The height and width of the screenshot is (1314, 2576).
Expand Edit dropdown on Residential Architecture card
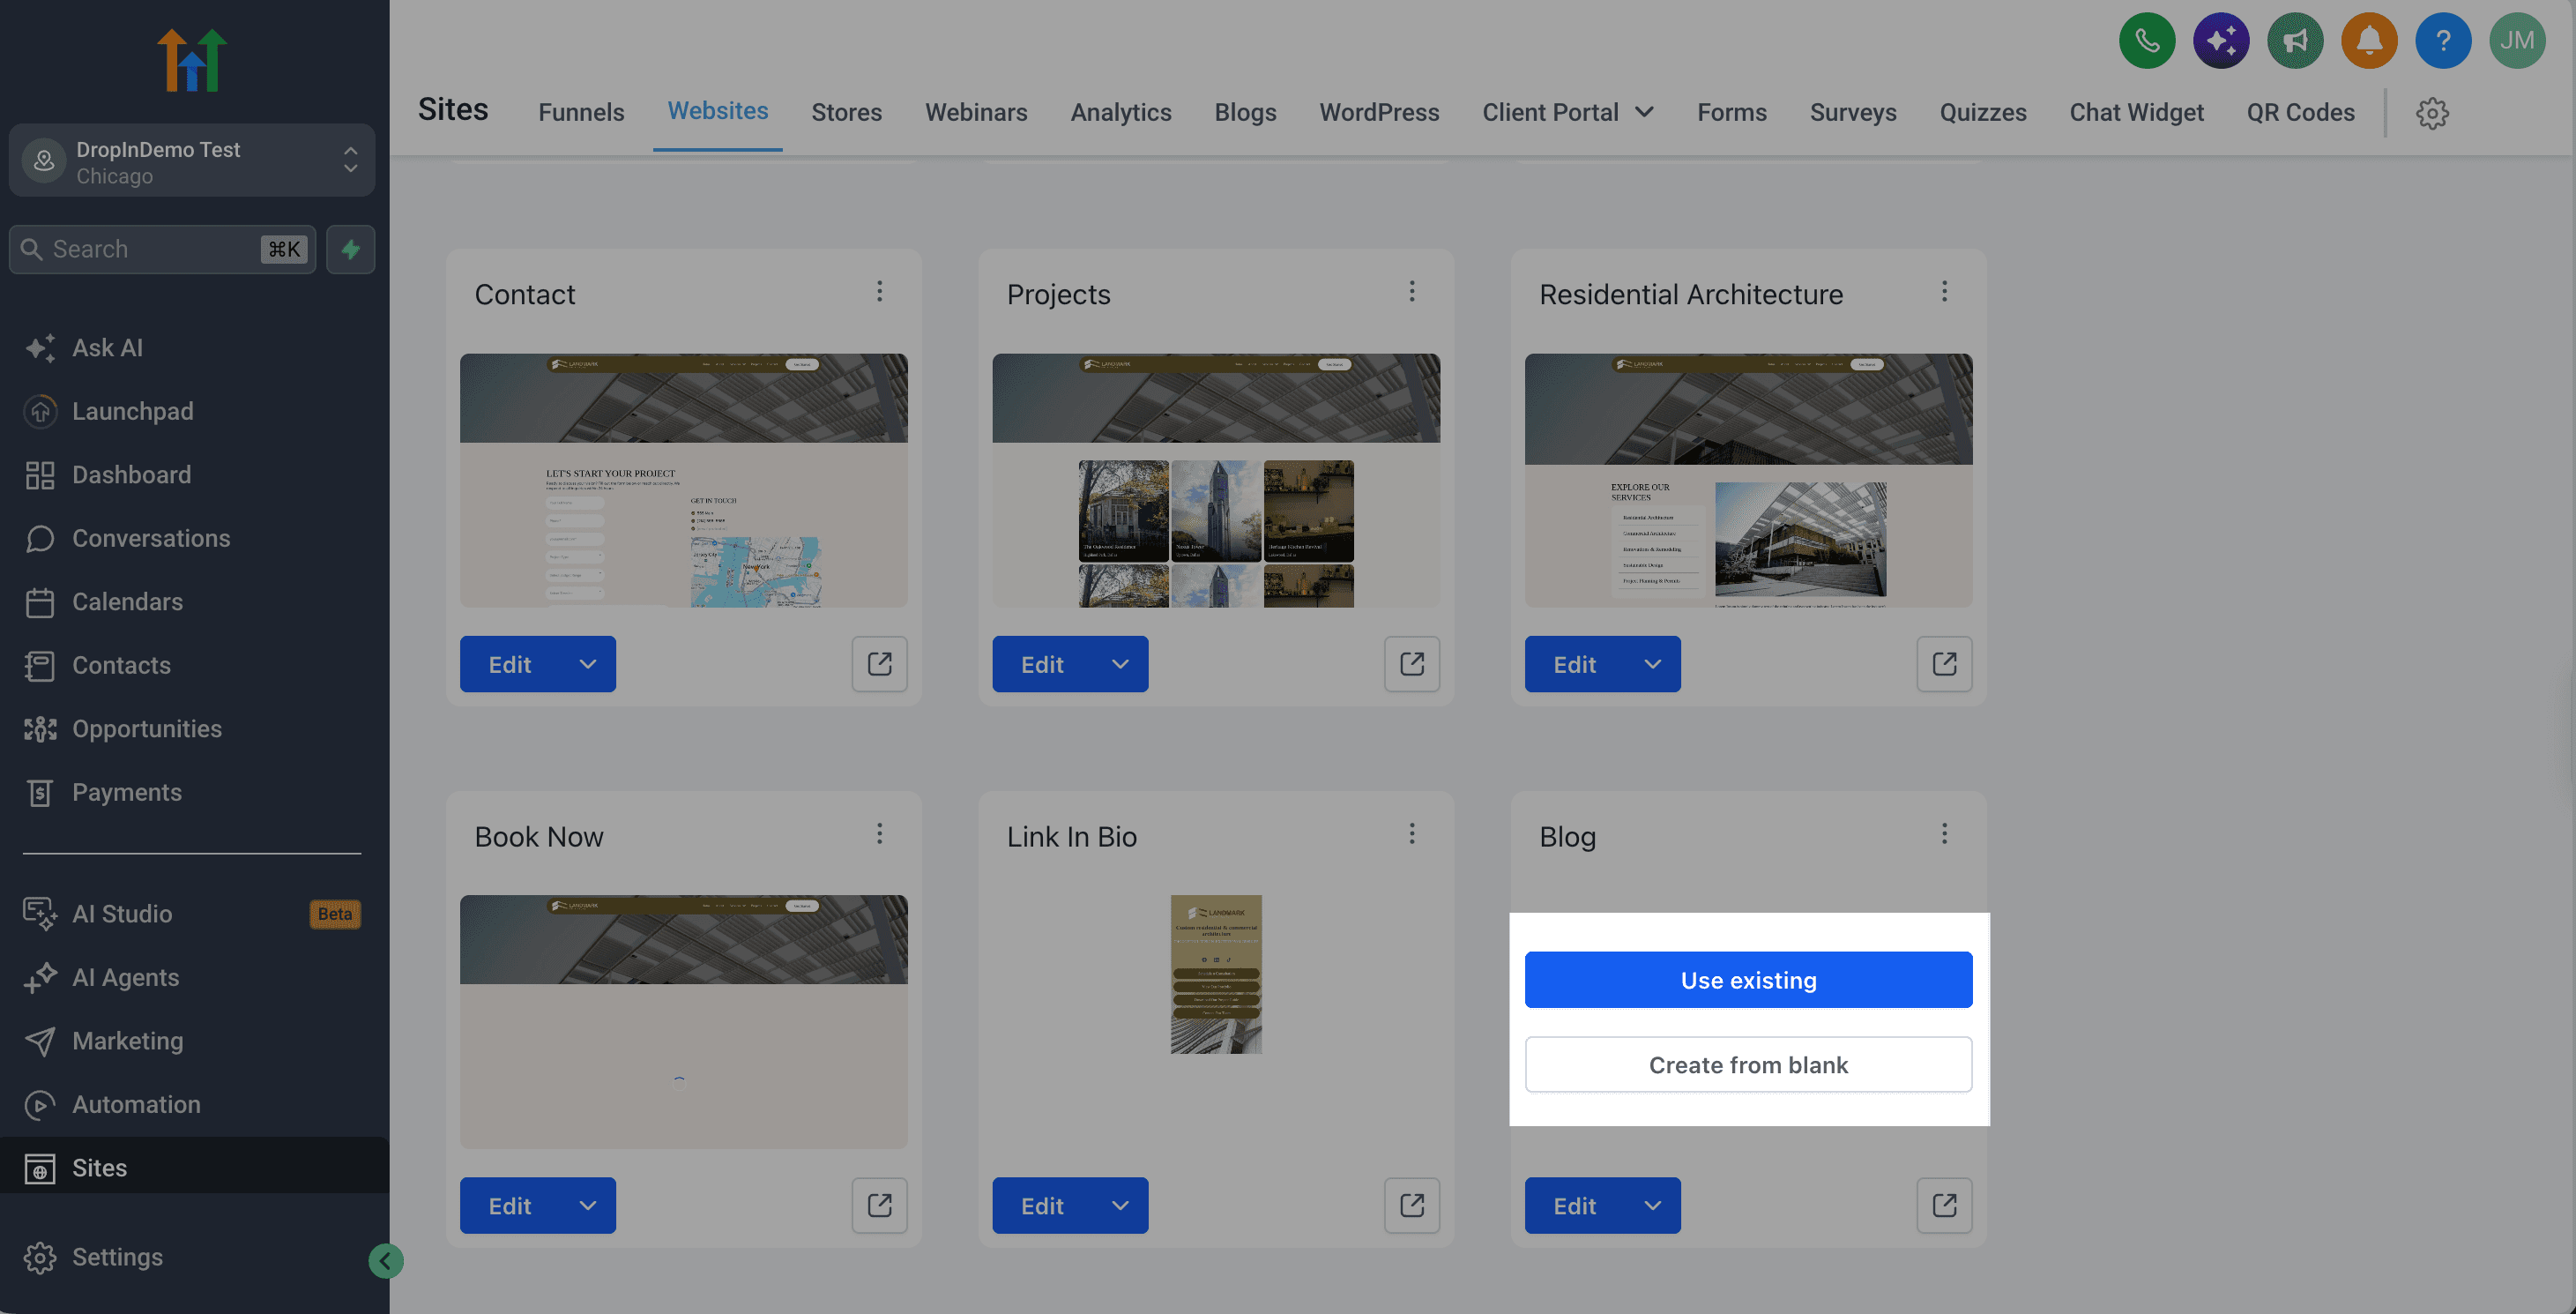point(1652,664)
